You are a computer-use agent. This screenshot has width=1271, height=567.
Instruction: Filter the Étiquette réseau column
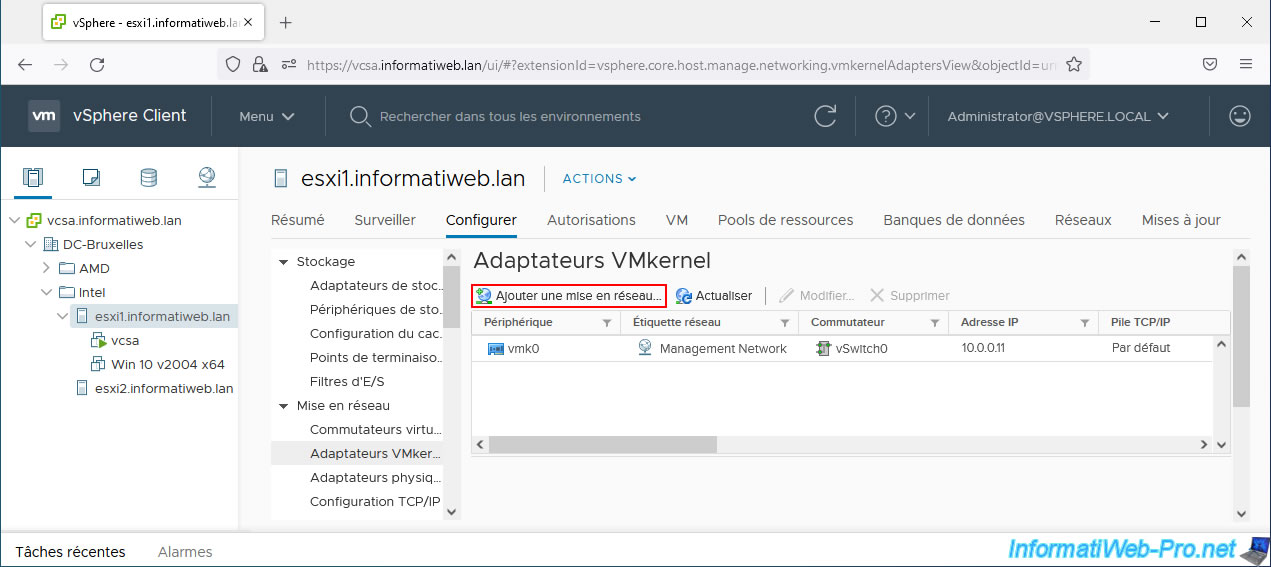click(x=785, y=323)
